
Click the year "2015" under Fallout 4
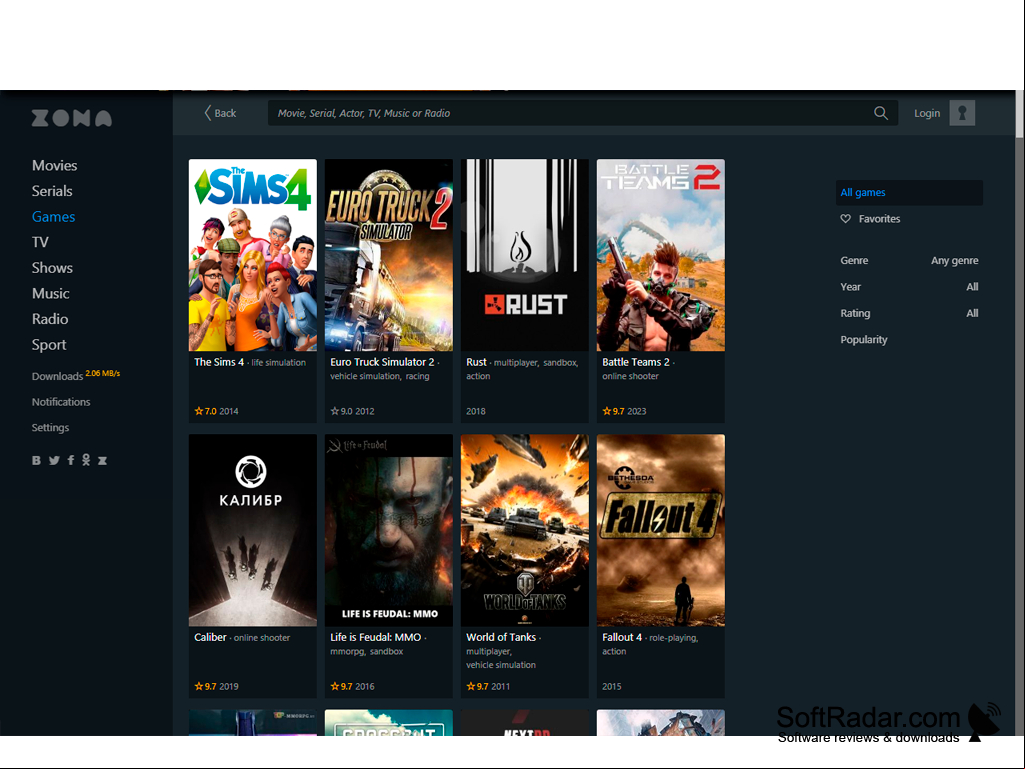612,687
